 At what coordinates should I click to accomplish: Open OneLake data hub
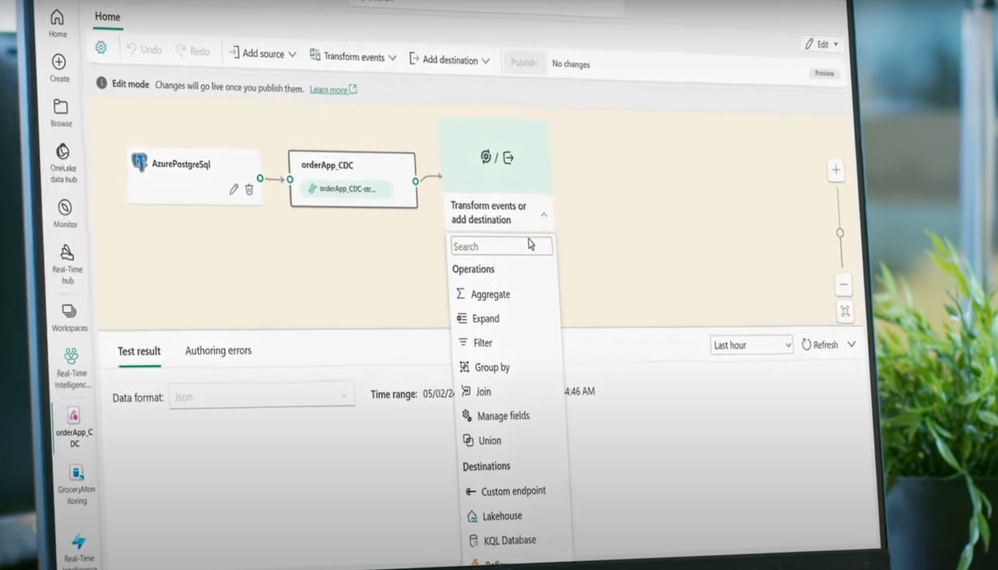[63, 163]
